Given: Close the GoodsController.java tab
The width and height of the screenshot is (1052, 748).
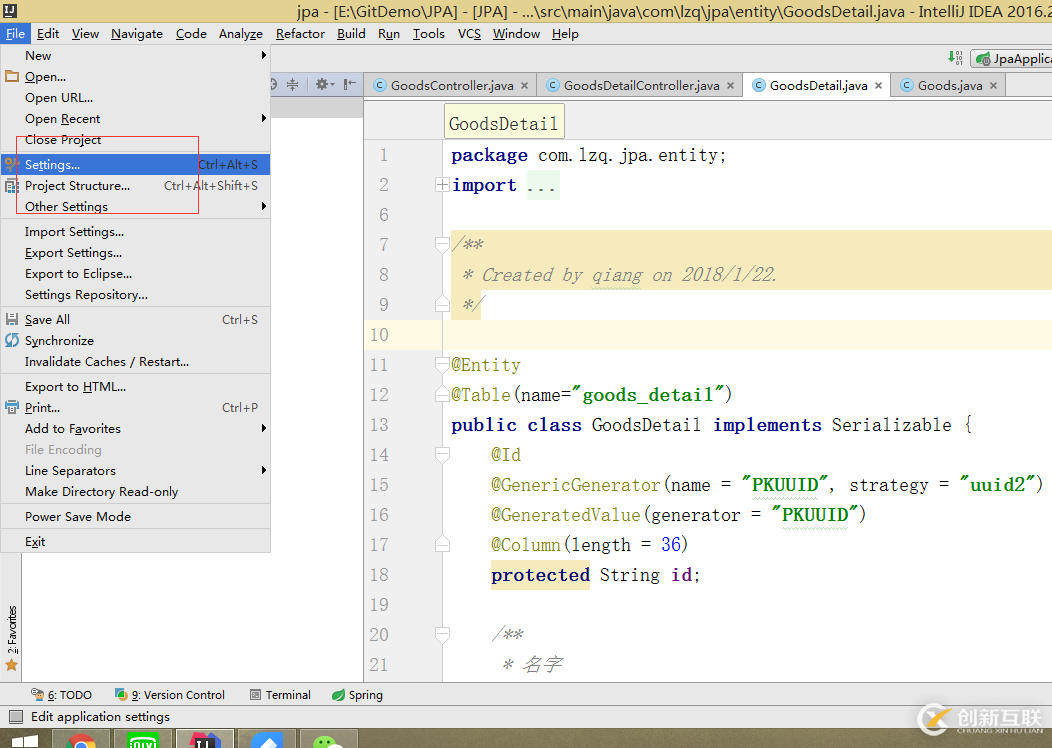Looking at the screenshot, I should point(525,85).
